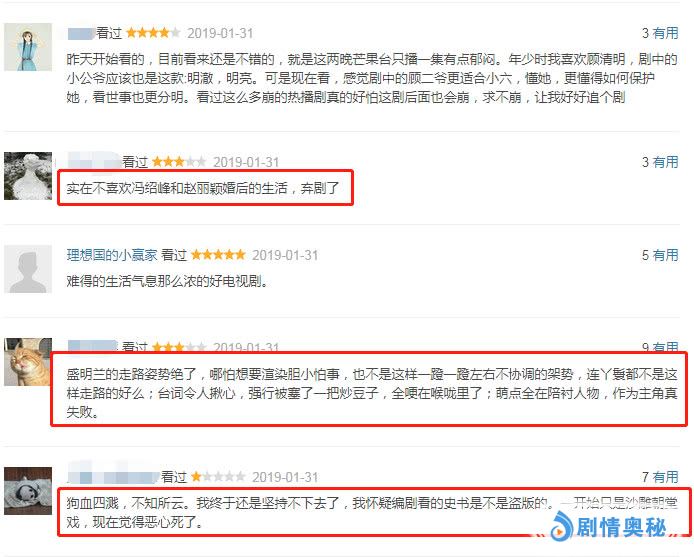Viewport: 694px width, 557px height.
Task: Click the 剧情奥秘 watermark logo icon
Action: point(562,526)
